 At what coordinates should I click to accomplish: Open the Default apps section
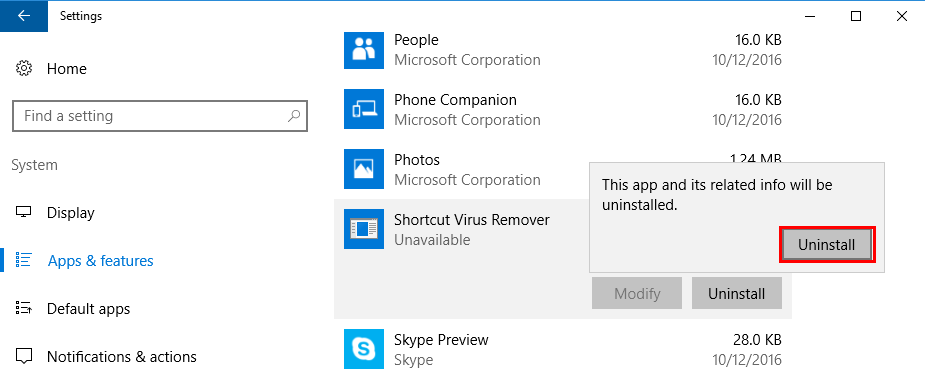[88, 309]
